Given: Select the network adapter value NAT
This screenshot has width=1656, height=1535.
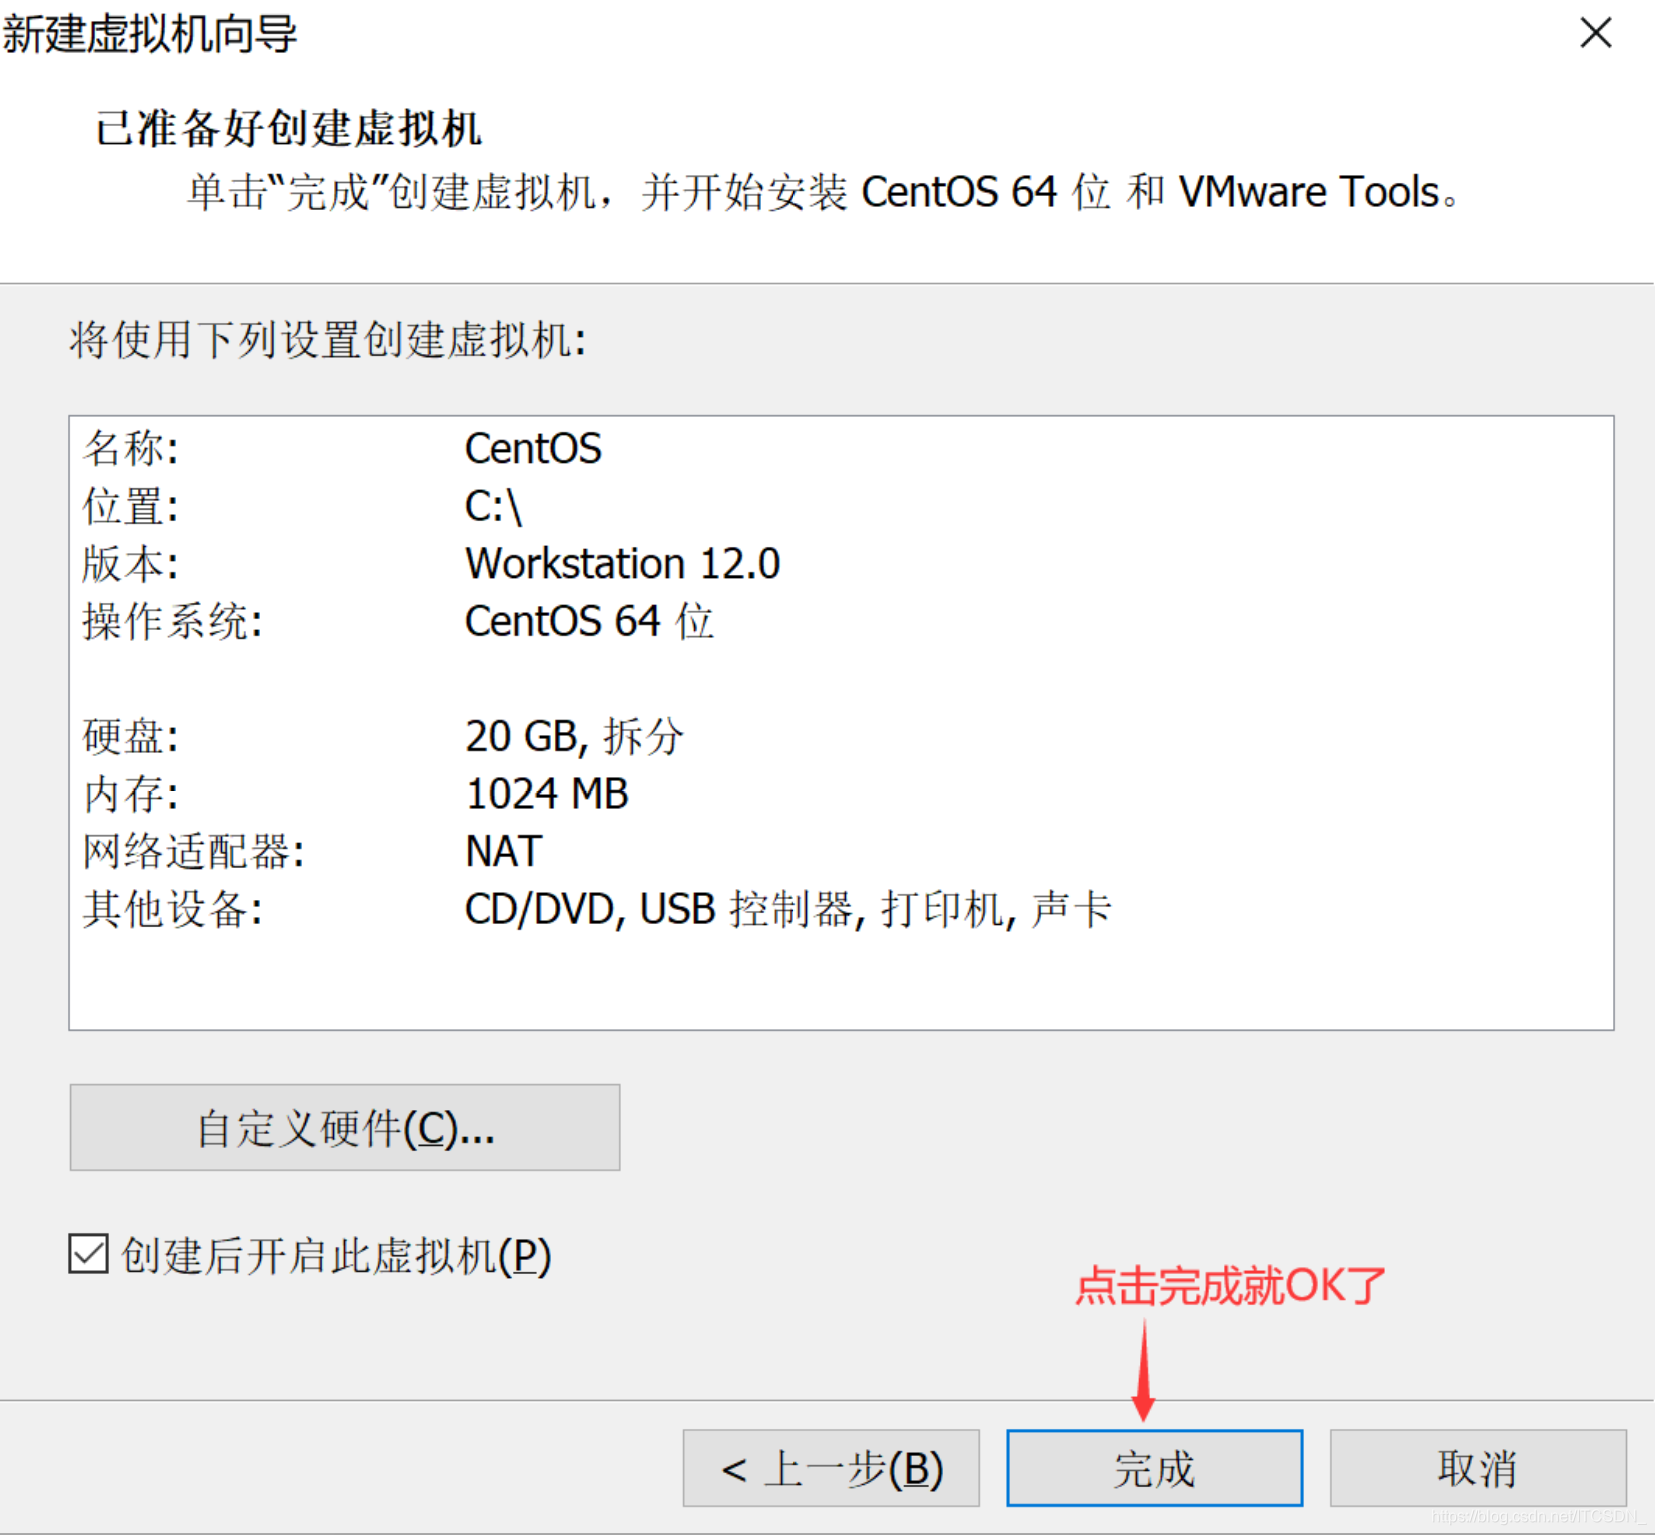Looking at the screenshot, I should tap(503, 852).
